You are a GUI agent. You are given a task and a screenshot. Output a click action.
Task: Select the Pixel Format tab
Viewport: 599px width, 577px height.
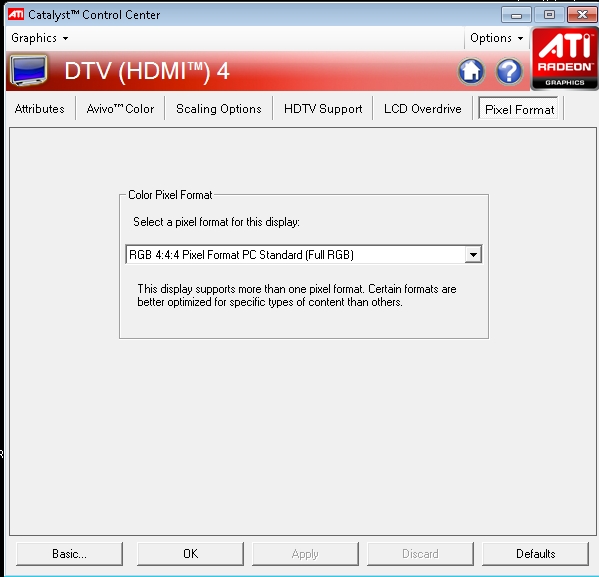point(519,109)
